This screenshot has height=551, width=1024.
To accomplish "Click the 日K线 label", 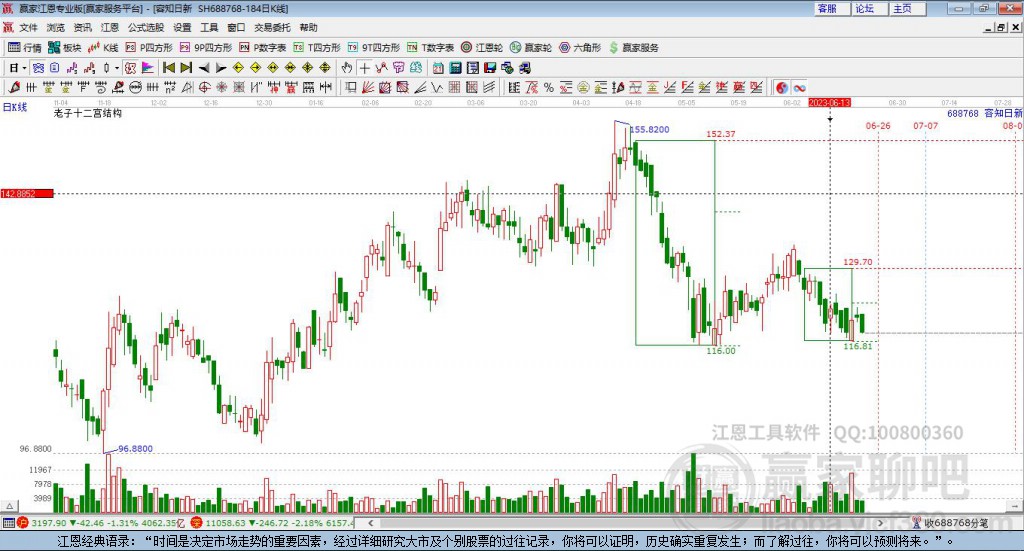I will tap(14, 107).
